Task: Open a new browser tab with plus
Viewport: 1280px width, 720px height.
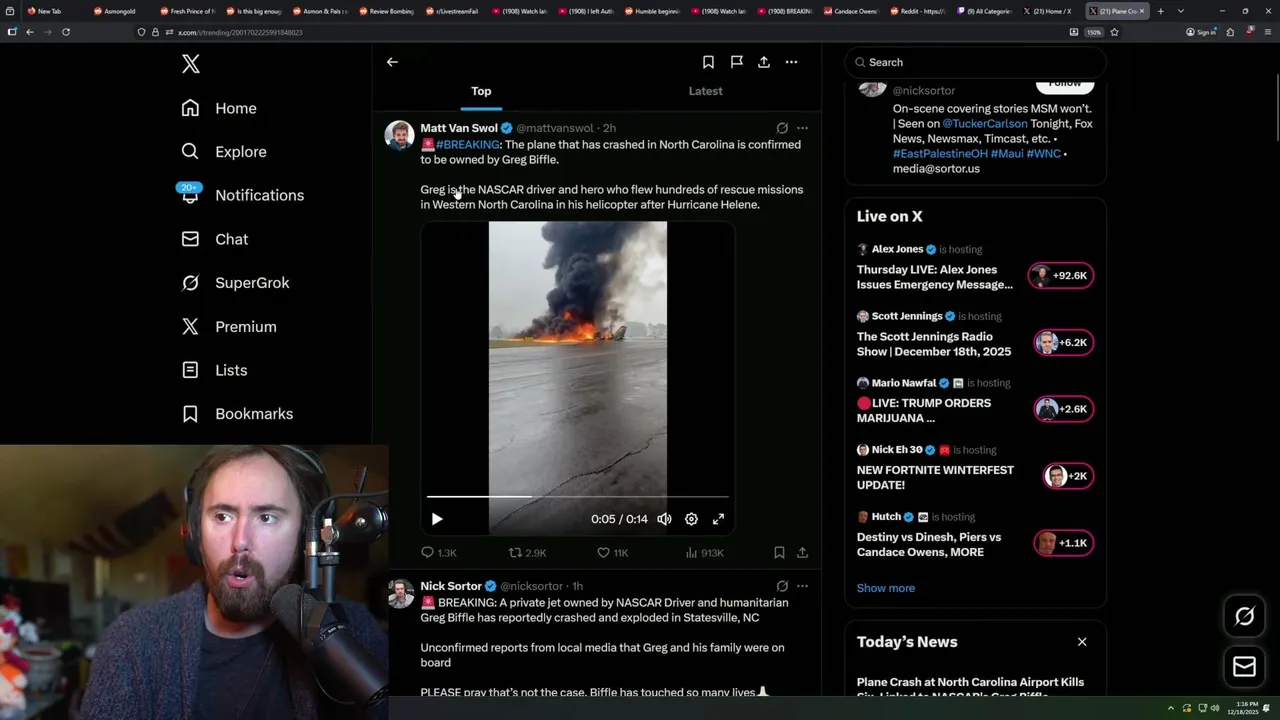Action: 1160,11
